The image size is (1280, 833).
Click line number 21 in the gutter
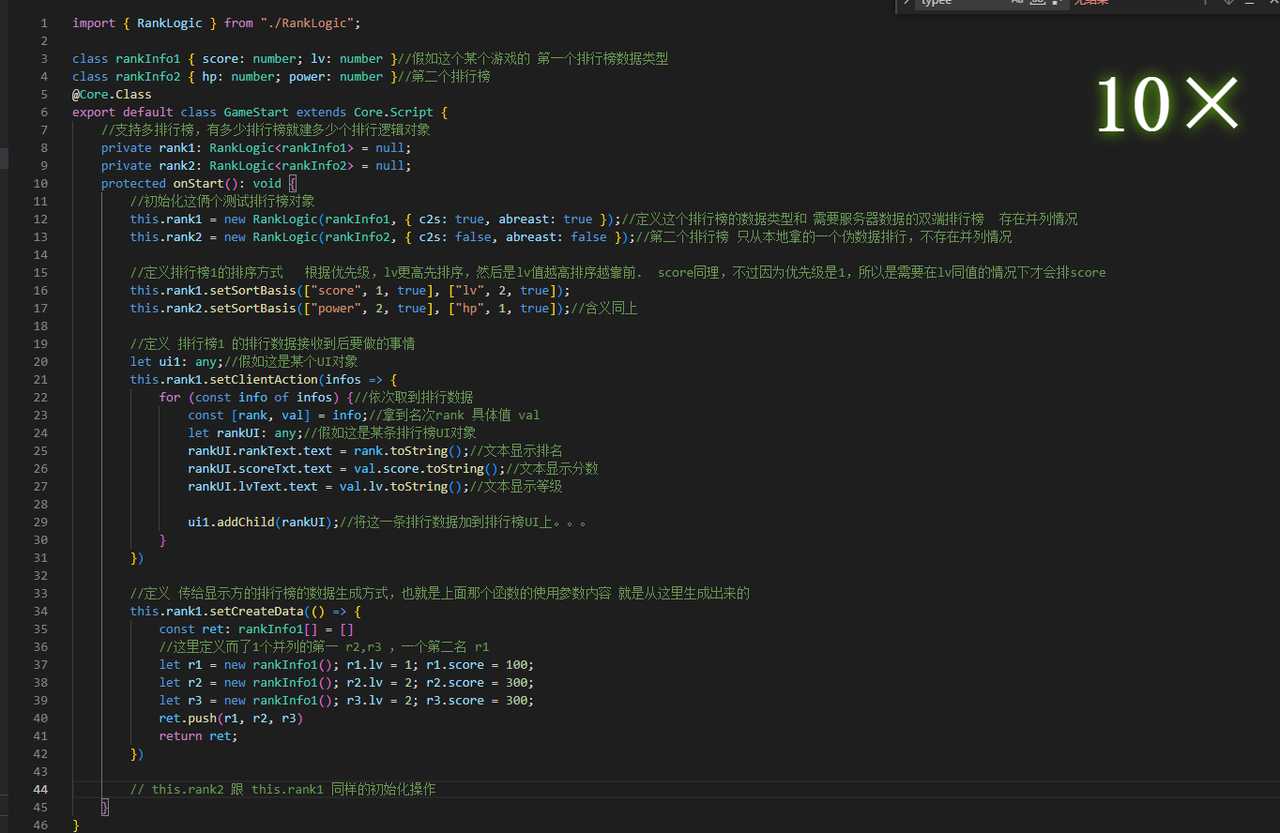click(x=40, y=380)
